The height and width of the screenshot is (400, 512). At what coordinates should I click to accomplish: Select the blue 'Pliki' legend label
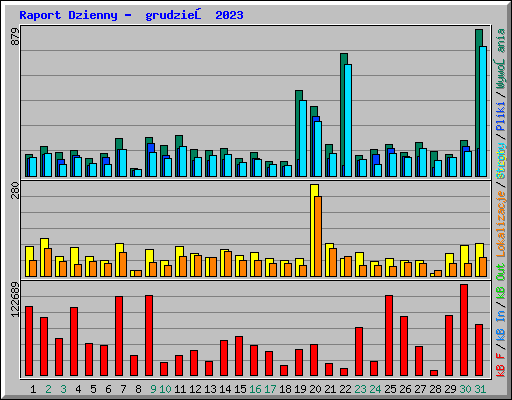[x=501, y=117]
